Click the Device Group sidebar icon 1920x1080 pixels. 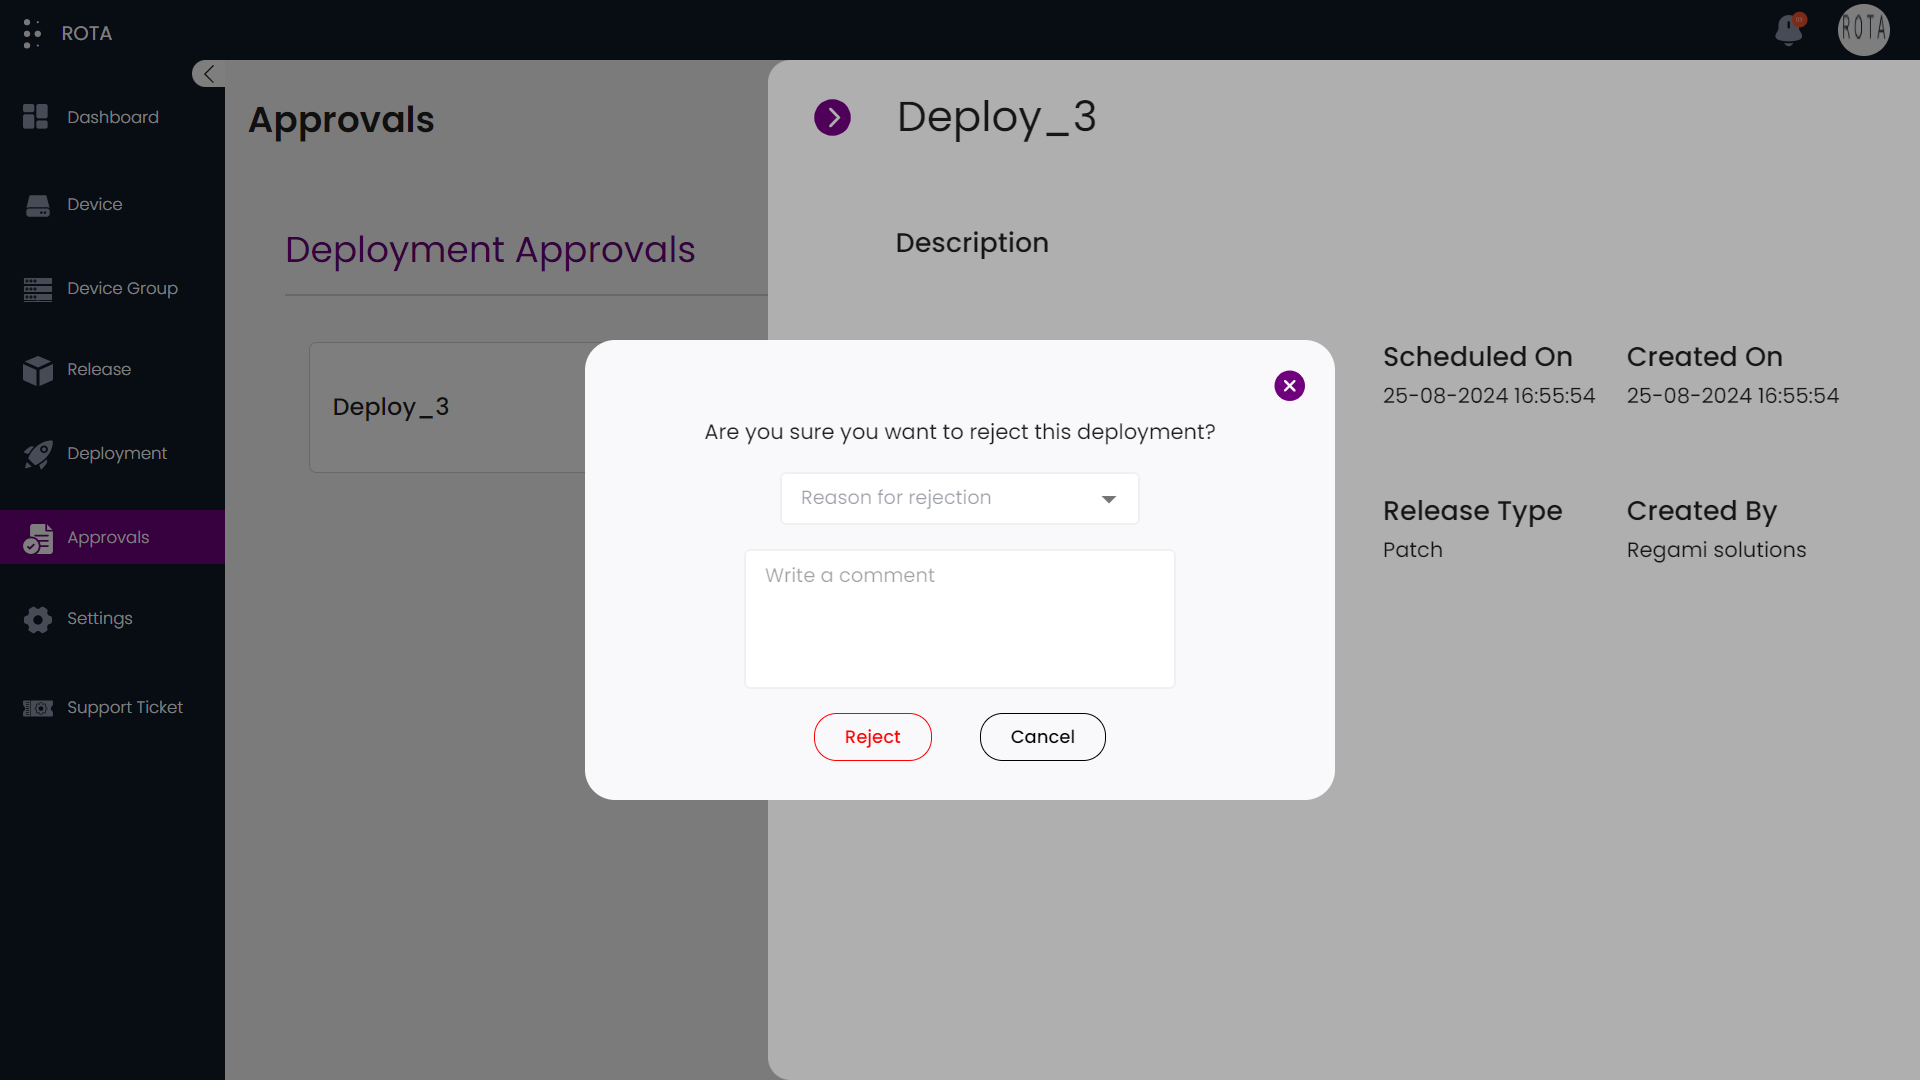[x=37, y=289]
